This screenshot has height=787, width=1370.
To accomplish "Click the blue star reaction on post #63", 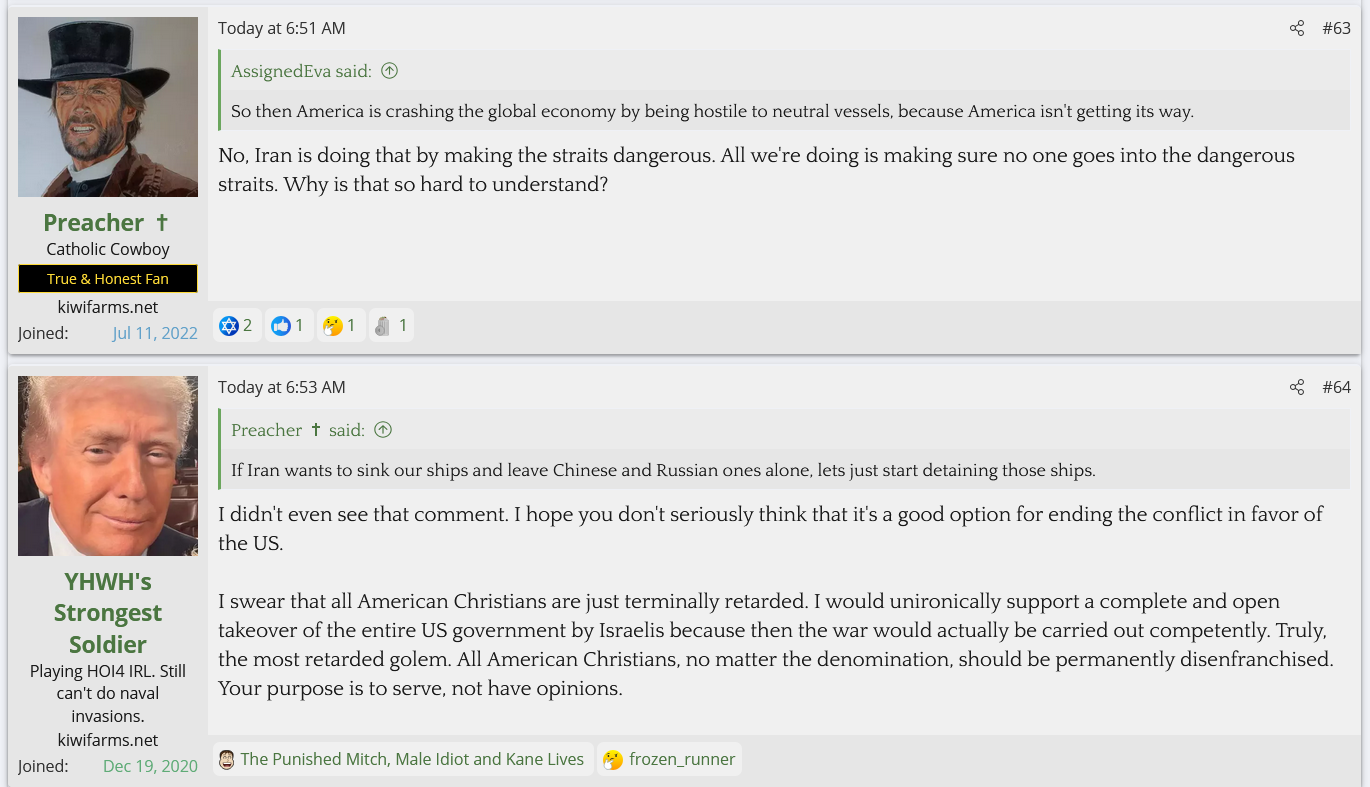I will point(229,325).
